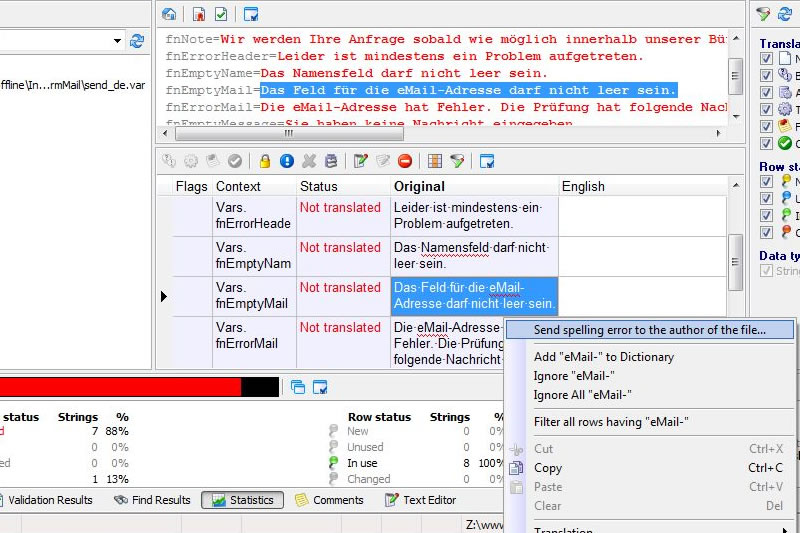Click refresh icon beside the left dropdown
The width and height of the screenshot is (800, 533).
tap(137, 41)
